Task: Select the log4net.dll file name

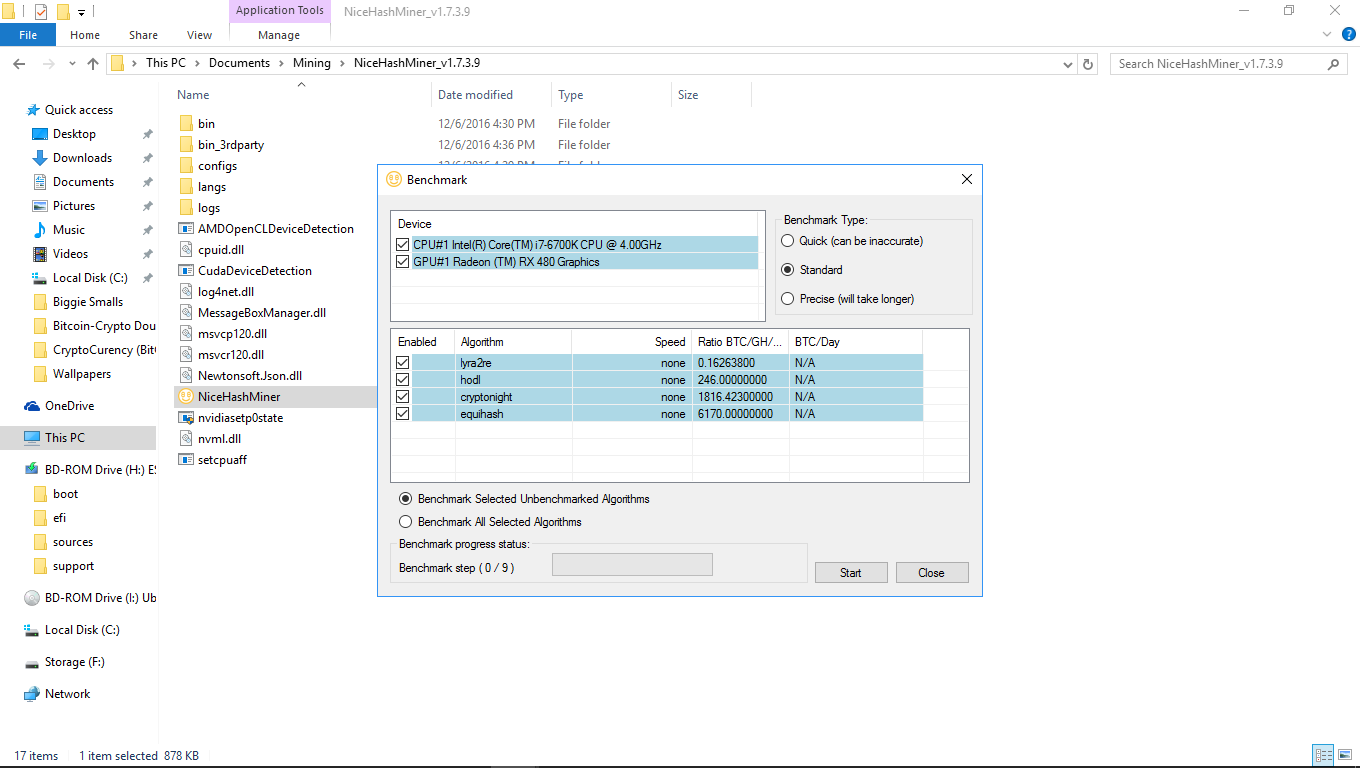Action: tap(226, 292)
